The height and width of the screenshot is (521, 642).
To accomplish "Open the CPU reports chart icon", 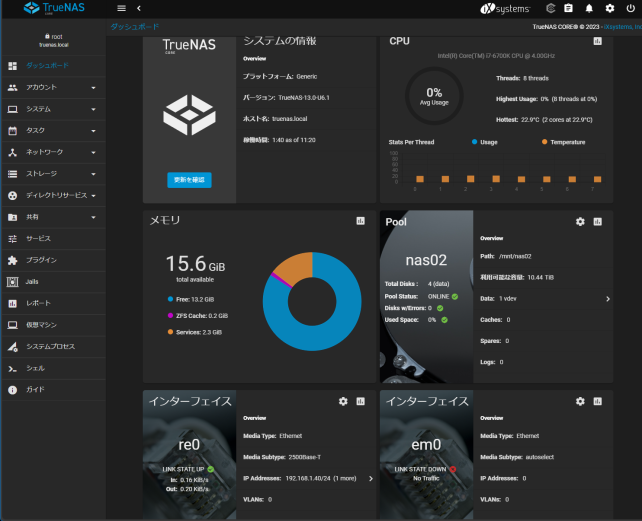I will [597, 41].
